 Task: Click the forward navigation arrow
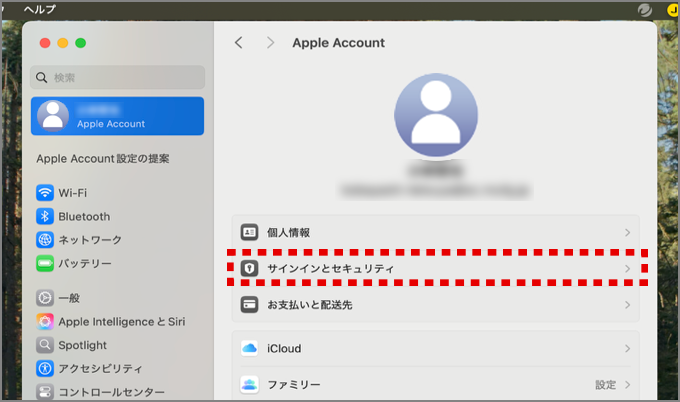point(270,43)
